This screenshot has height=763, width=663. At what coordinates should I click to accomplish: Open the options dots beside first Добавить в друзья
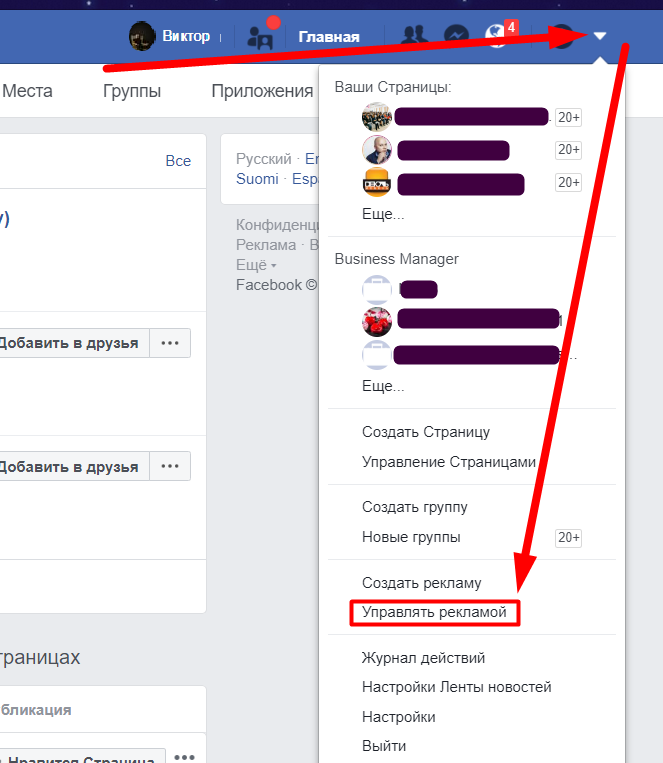tap(170, 343)
